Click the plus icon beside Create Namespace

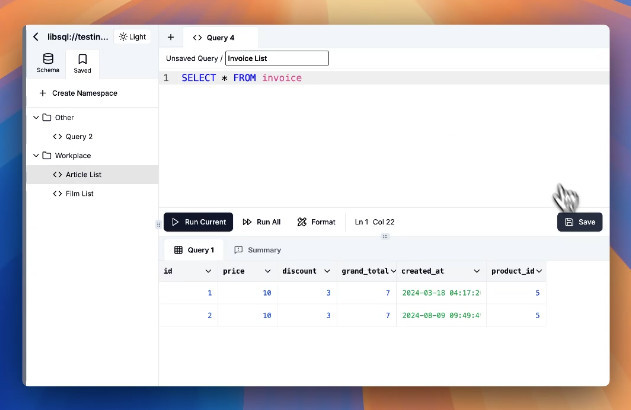point(43,93)
